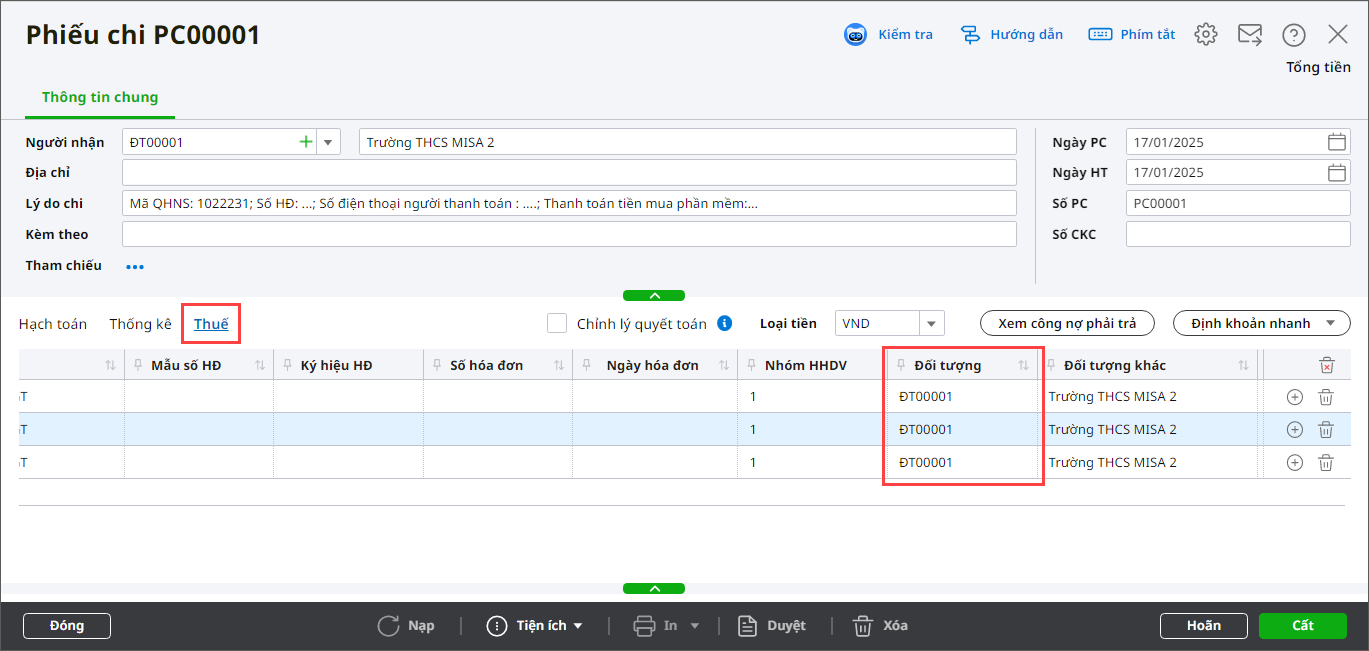Delete first row with trash icon
The width and height of the screenshot is (1369, 651).
(x=1326, y=397)
